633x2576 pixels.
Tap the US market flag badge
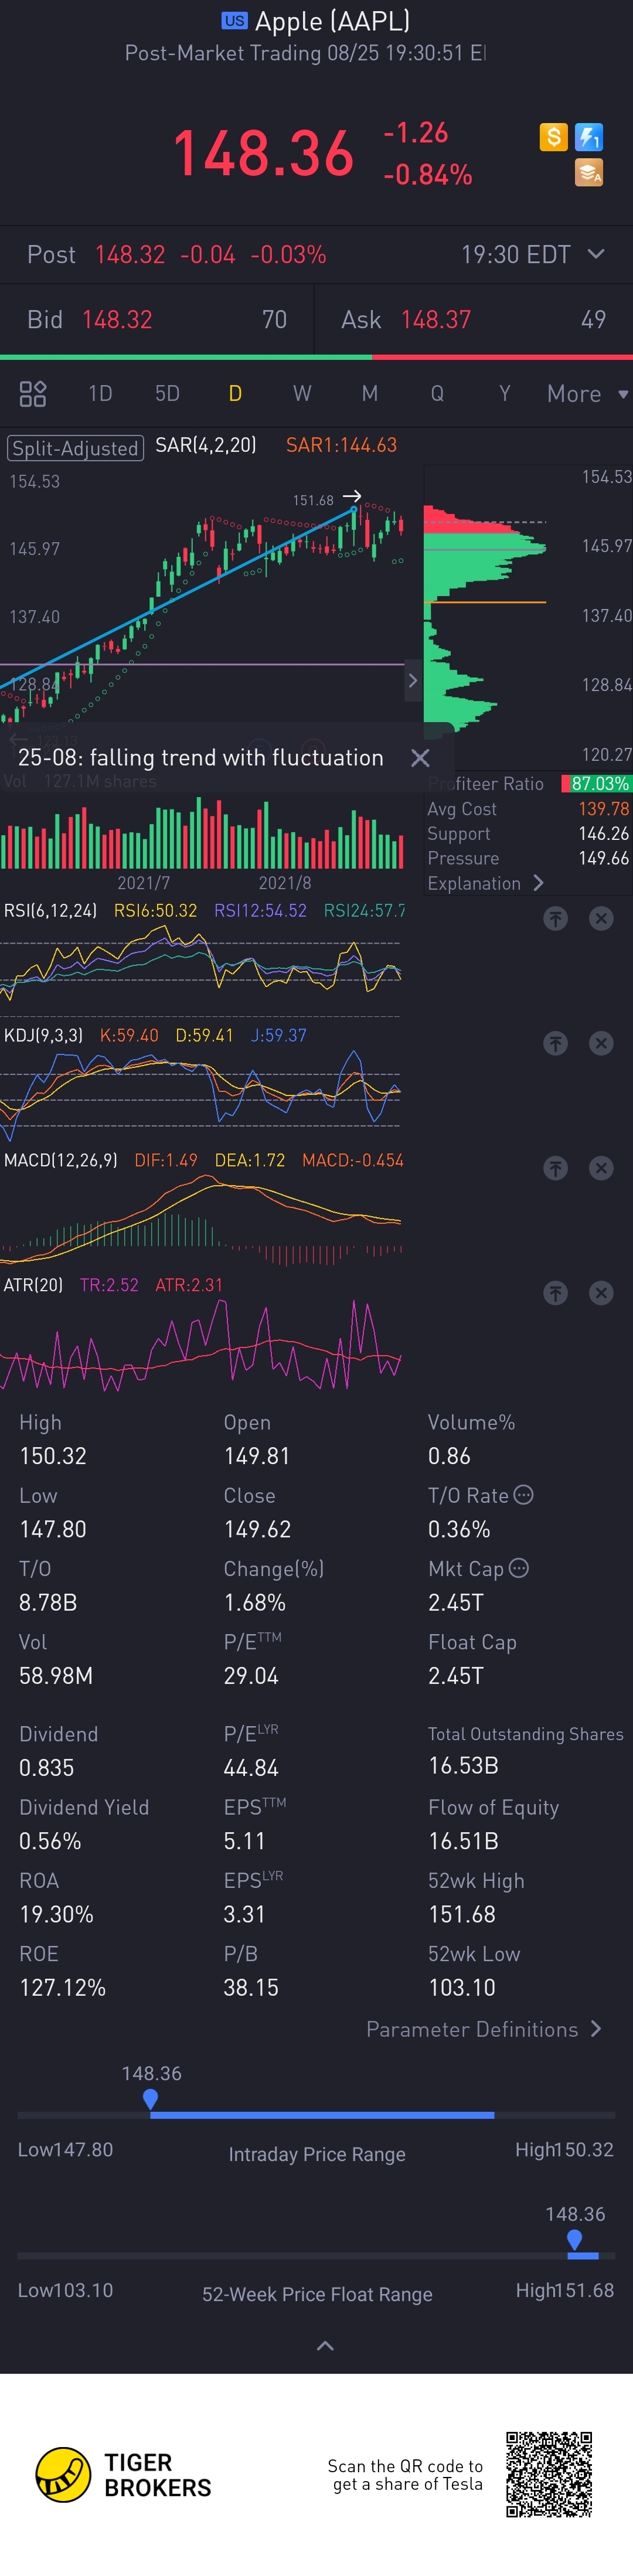pos(234,21)
